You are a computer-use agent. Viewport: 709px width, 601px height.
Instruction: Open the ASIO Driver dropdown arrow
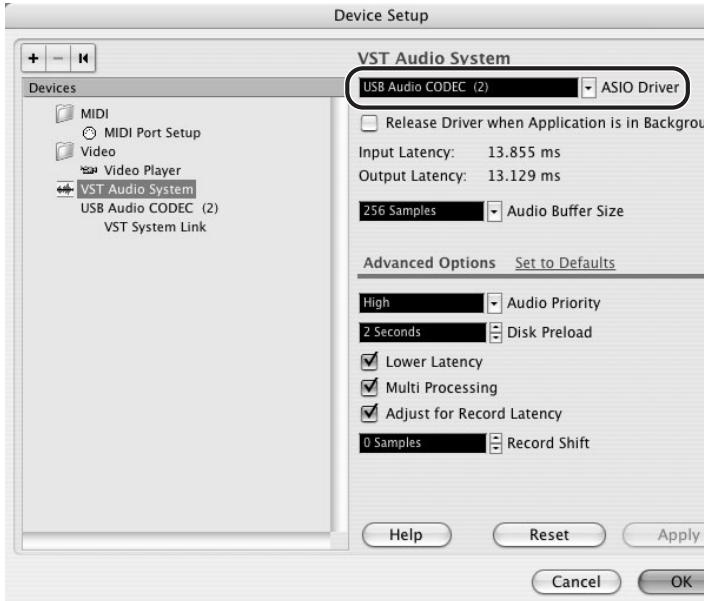tap(588, 87)
